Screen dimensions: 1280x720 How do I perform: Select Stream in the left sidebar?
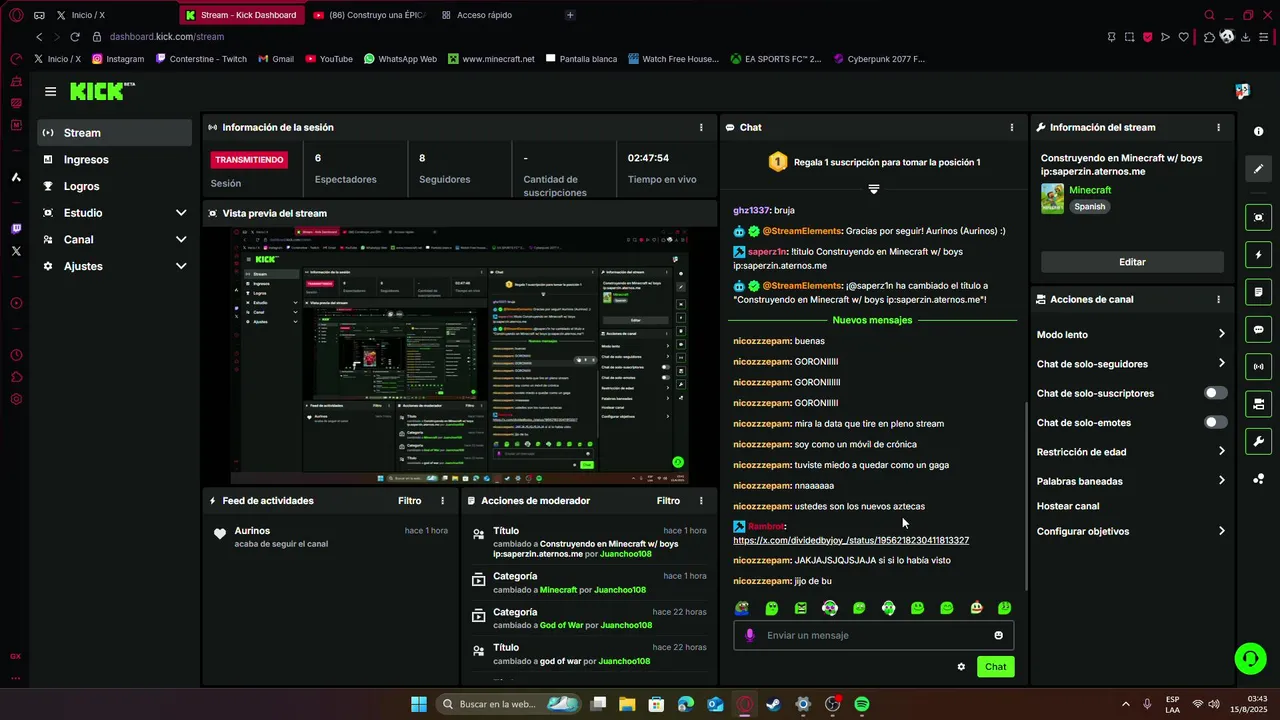tap(115, 133)
